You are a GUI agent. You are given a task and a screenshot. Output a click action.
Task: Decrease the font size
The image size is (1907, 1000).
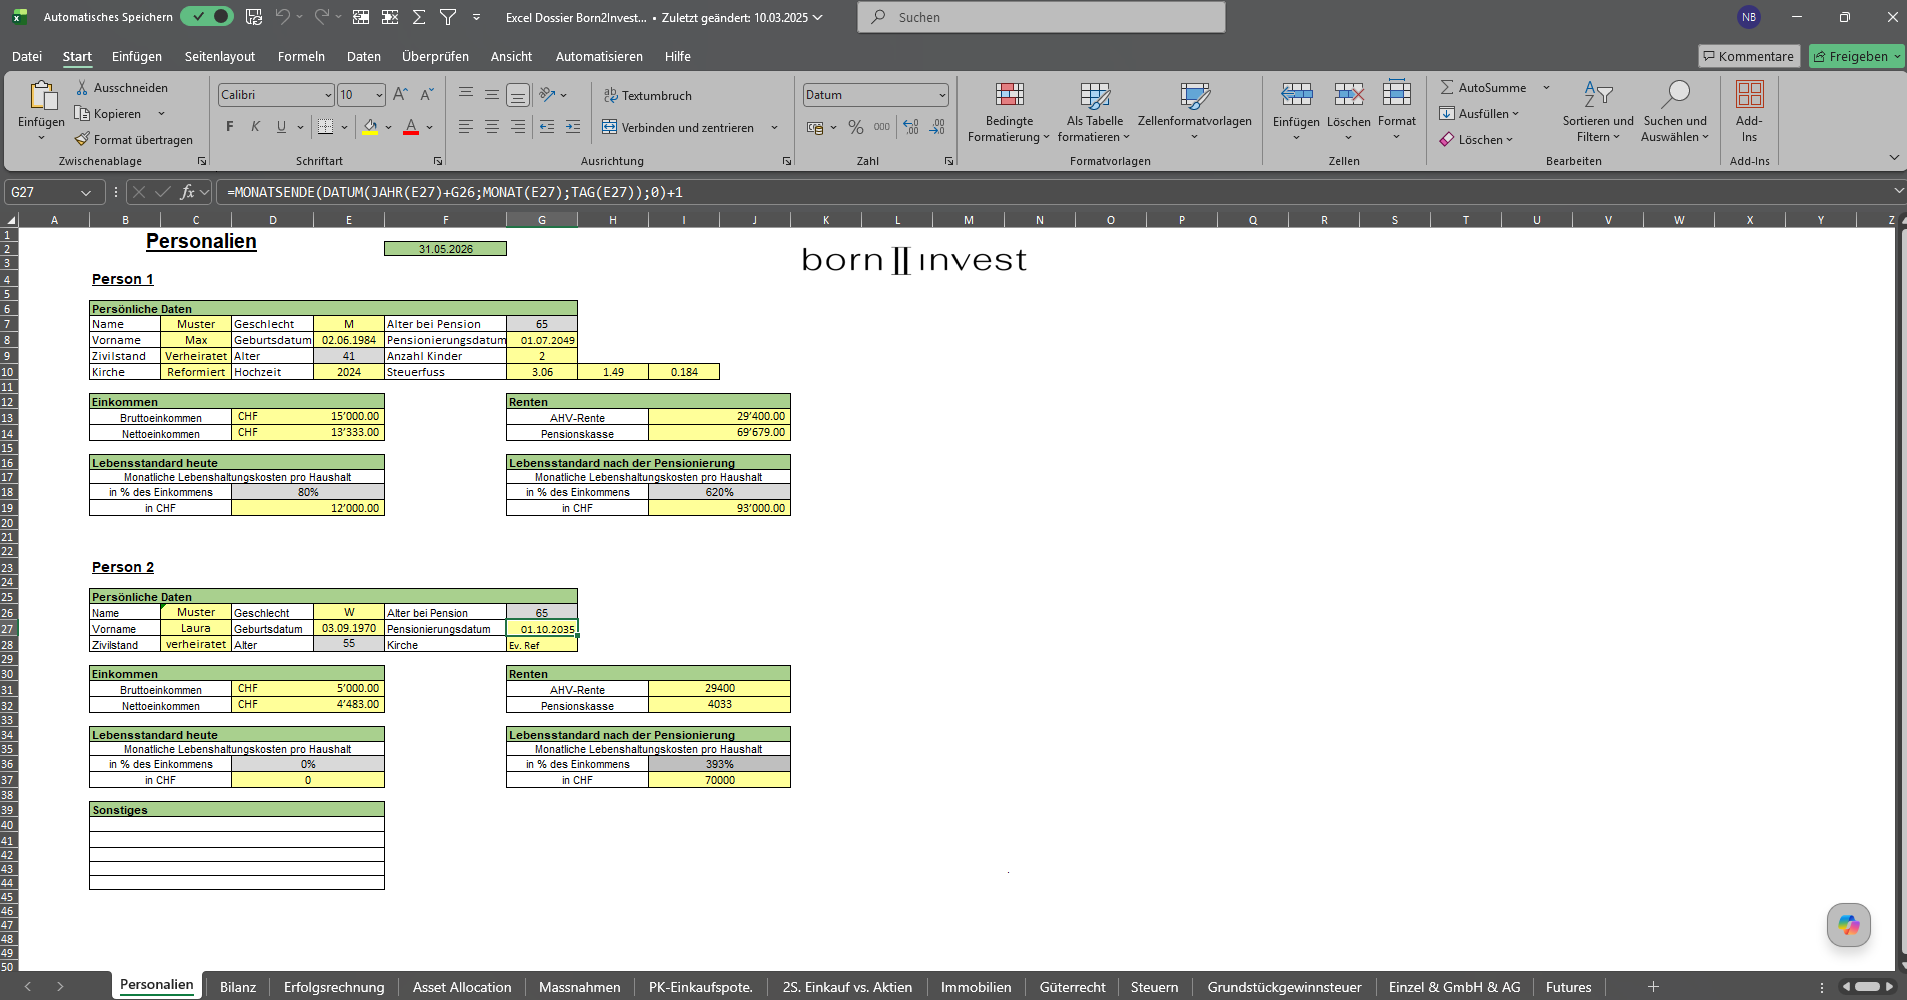427,95
